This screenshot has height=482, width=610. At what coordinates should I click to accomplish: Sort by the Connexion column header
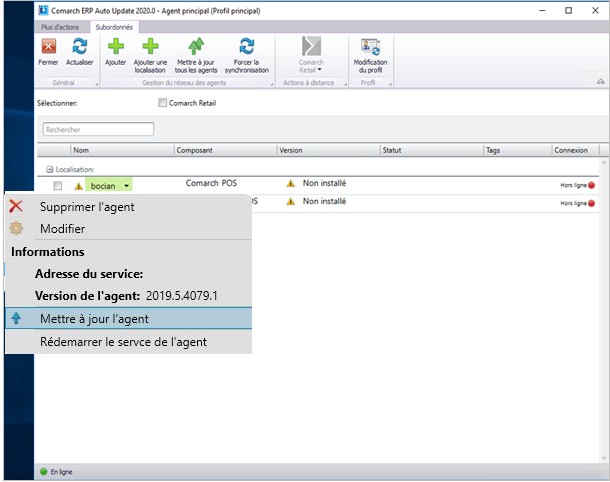pos(576,150)
